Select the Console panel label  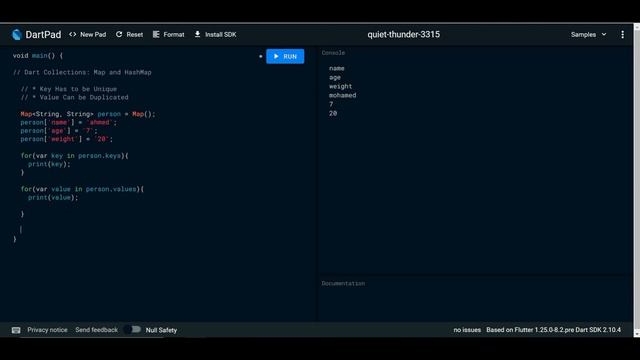(333, 53)
